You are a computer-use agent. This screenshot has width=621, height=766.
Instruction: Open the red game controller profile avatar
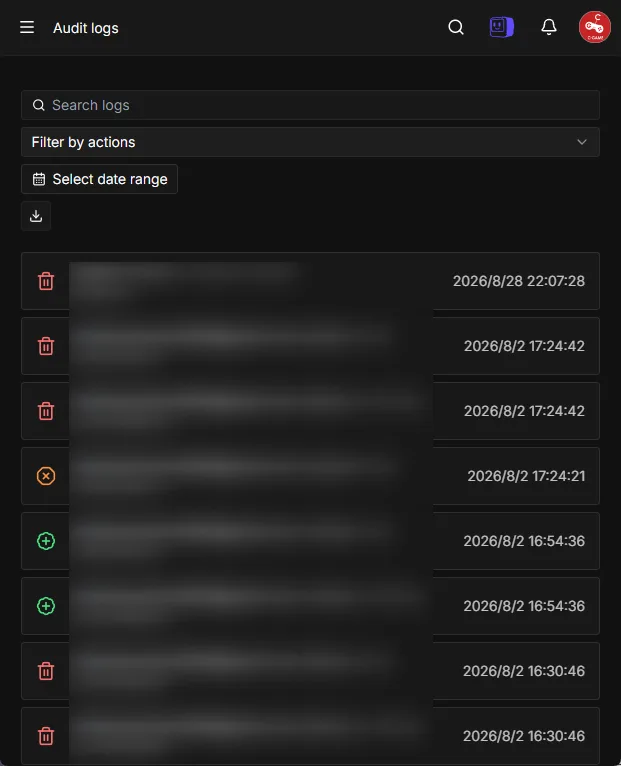pos(595,27)
